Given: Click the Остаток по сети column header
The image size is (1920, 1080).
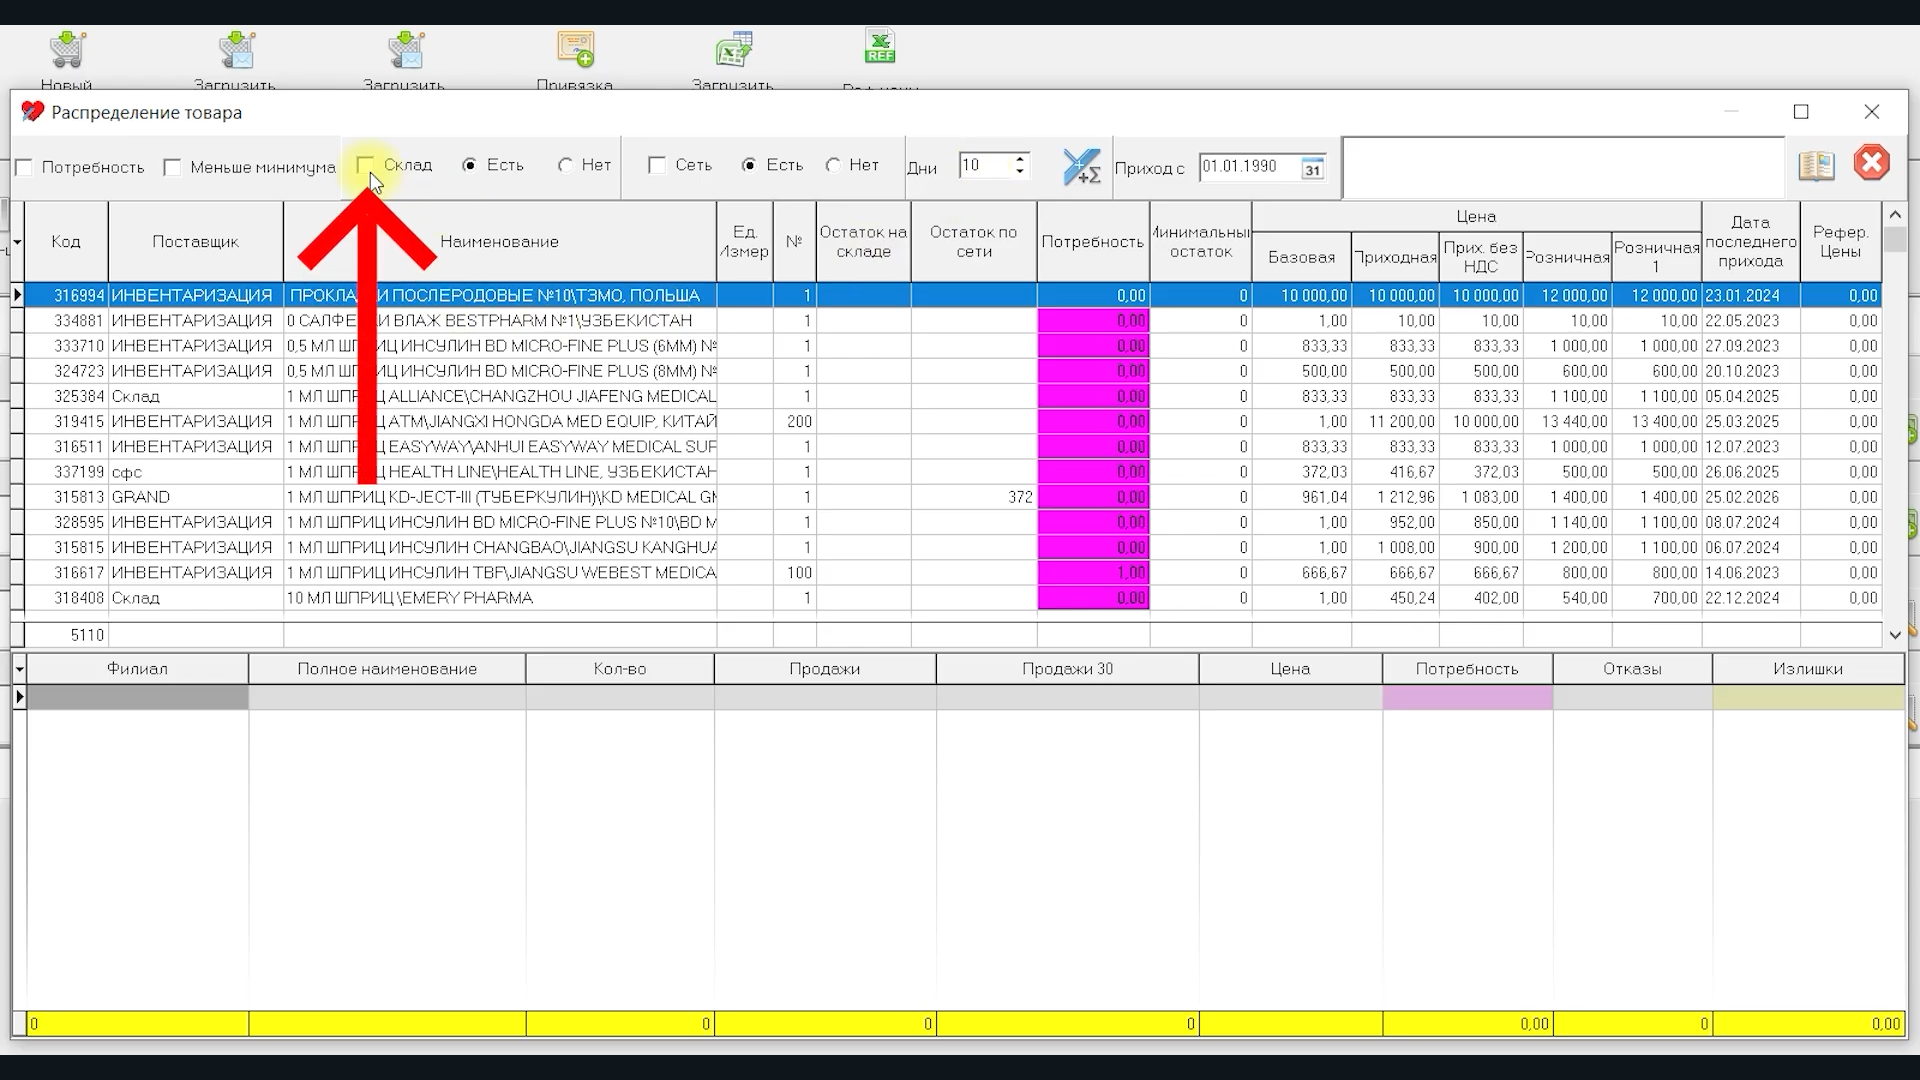Looking at the screenshot, I should (973, 242).
